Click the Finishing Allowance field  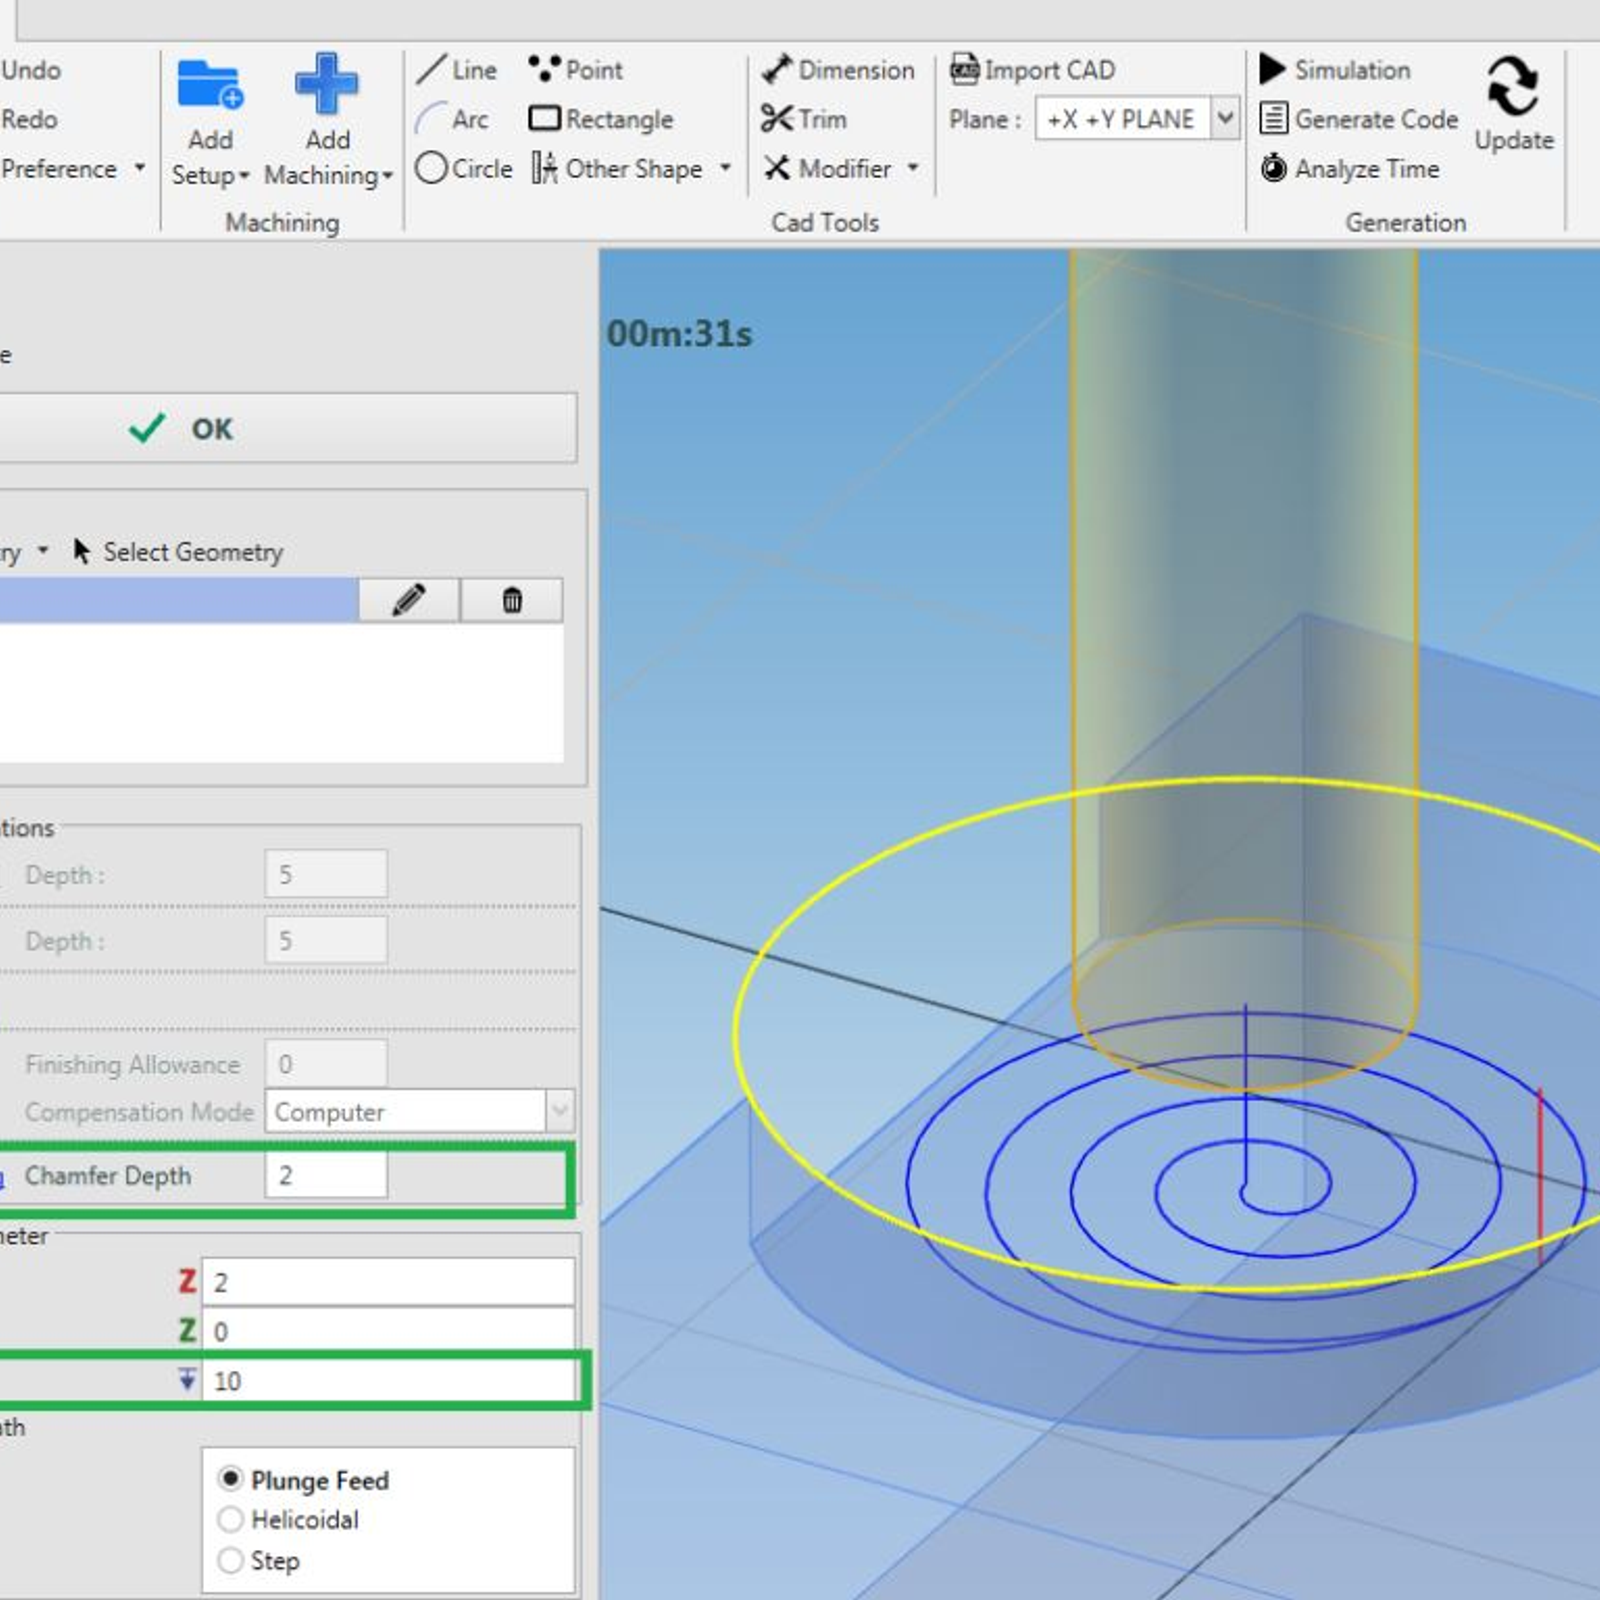coord(326,1063)
